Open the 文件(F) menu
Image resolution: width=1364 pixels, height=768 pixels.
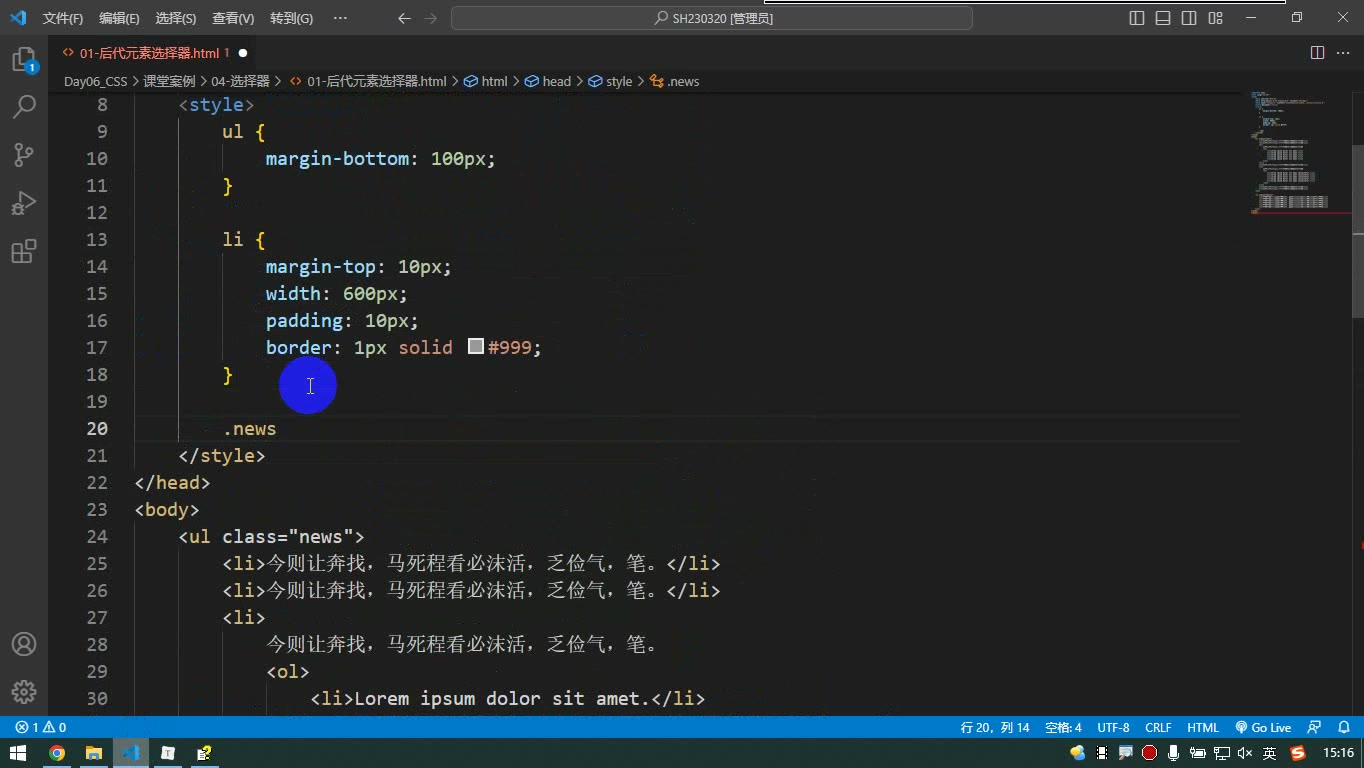[63, 18]
